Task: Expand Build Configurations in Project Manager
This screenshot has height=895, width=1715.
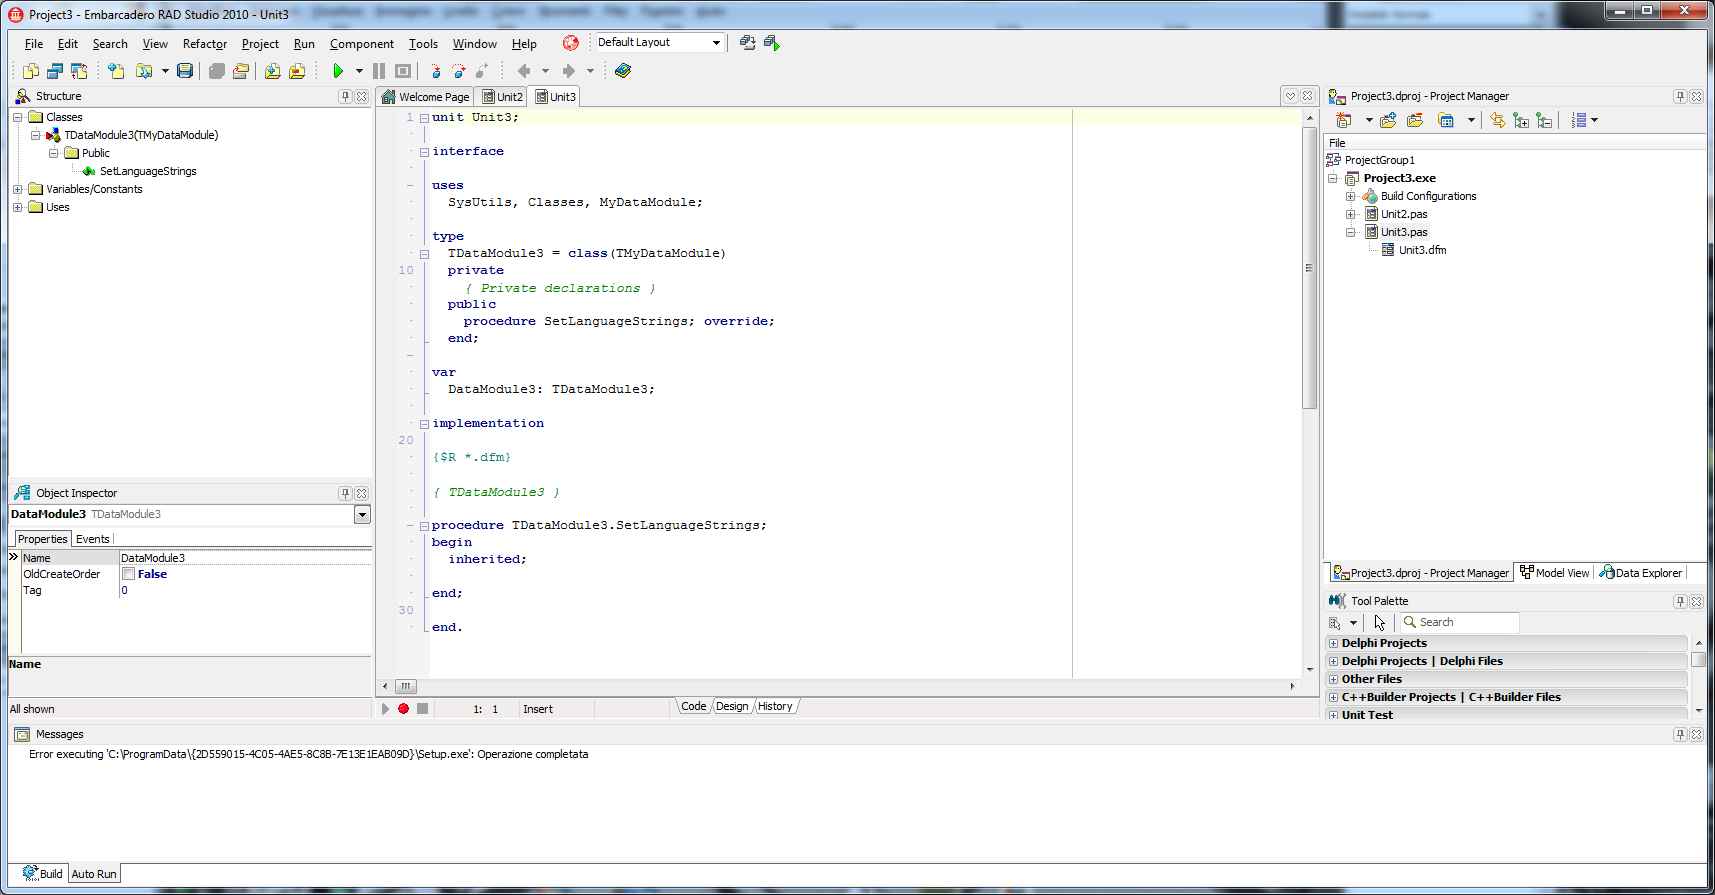Action: [x=1350, y=196]
